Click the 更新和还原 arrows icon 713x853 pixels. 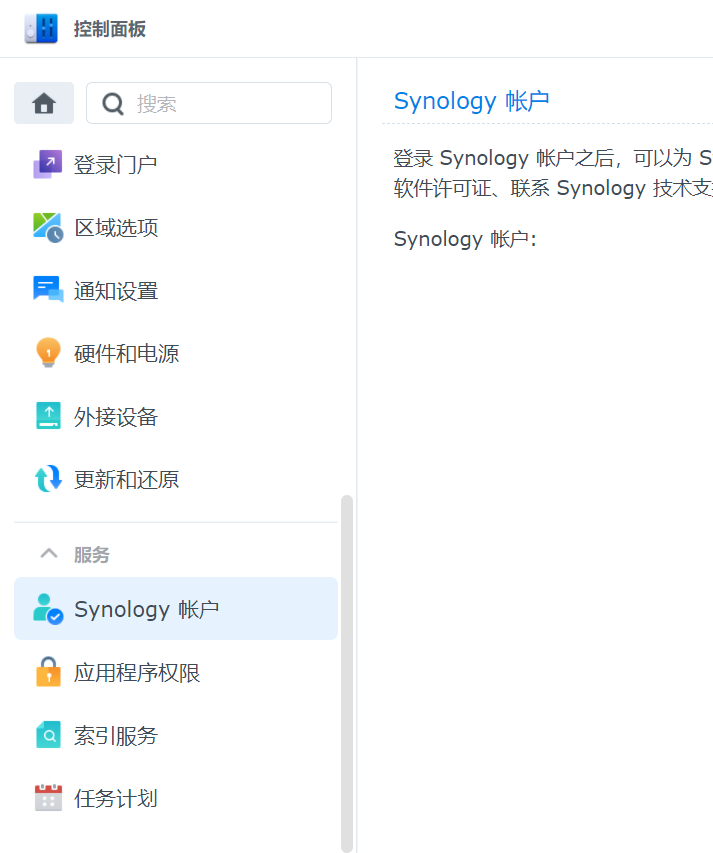point(48,479)
